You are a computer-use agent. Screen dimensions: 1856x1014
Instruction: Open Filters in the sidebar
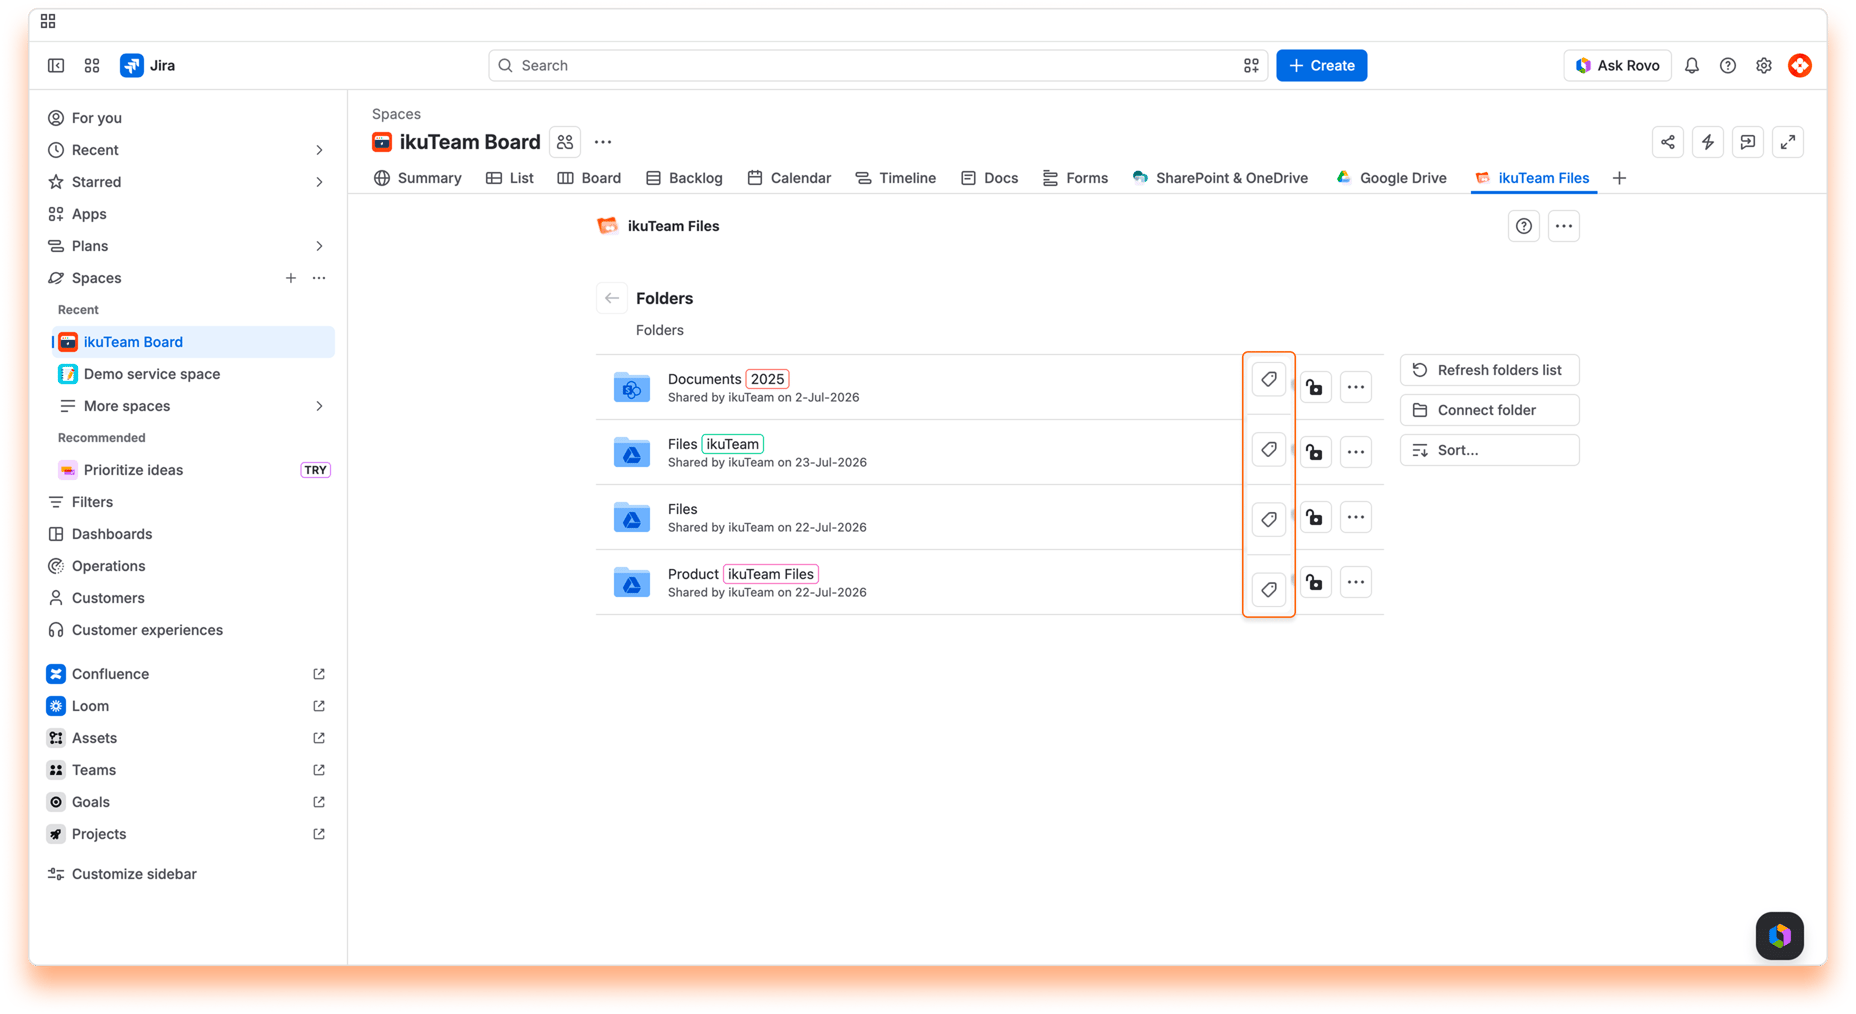click(186, 502)
